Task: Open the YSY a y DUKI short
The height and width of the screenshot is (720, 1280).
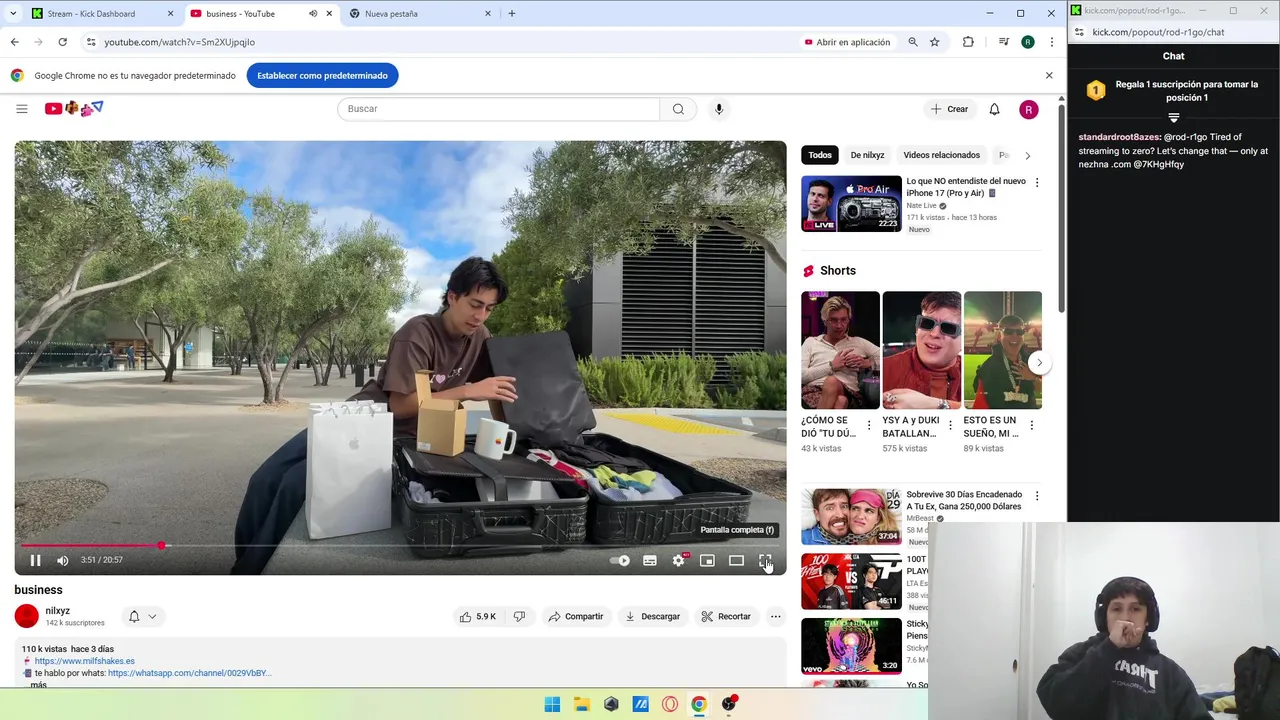Action: coord(921,350)
